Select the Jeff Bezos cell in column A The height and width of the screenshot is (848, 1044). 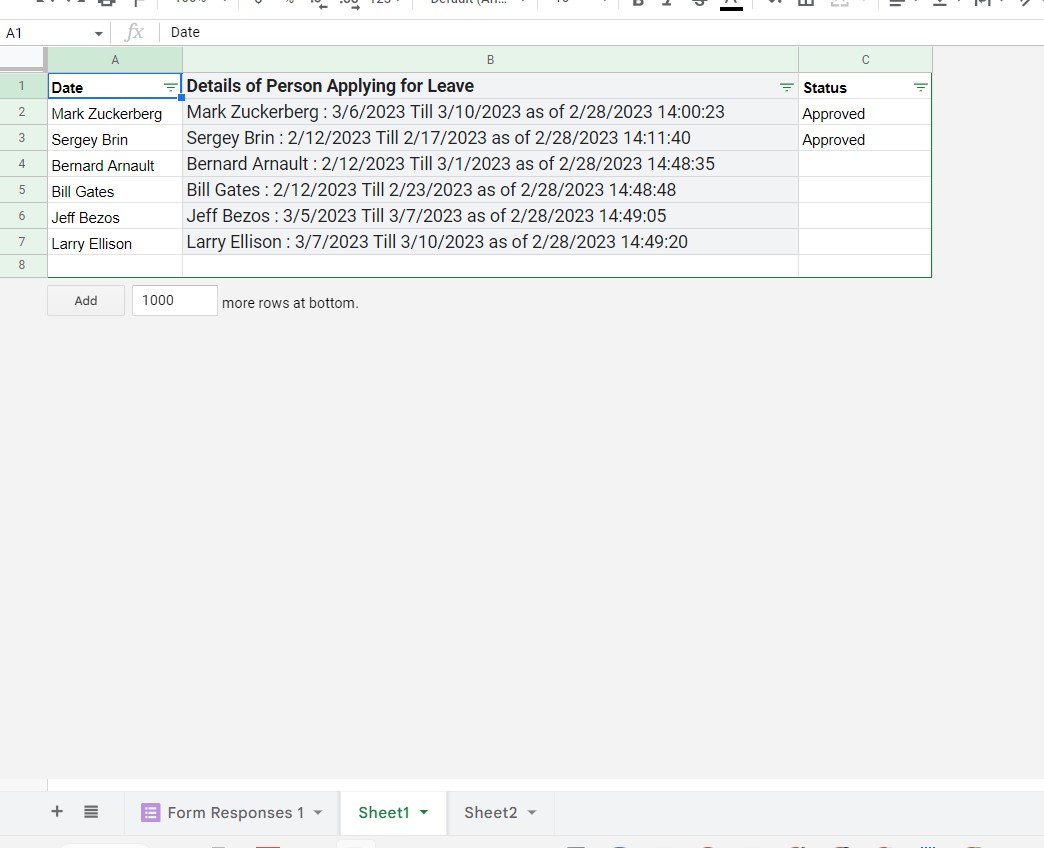(x=115, y=216)
